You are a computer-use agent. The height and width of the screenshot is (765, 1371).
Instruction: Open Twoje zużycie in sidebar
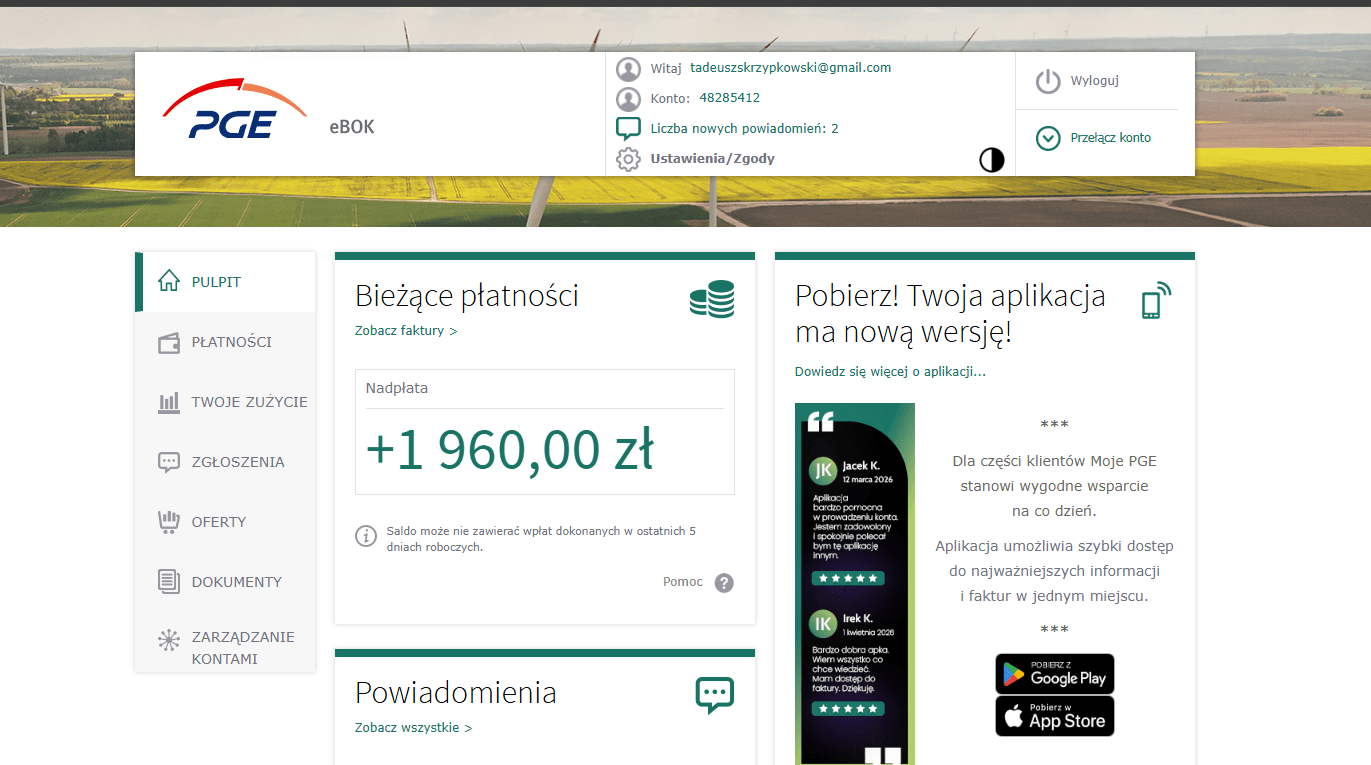[225, 402]
